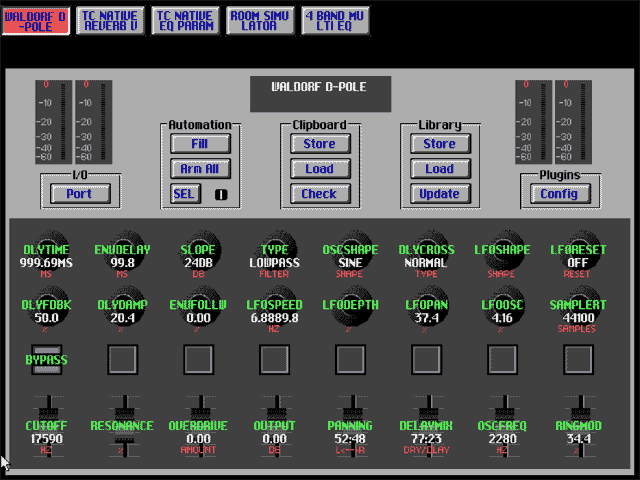Select the DLYCROSS Normal knob
The height and width of the screenshot is (480, 640).
pos(427,250)
